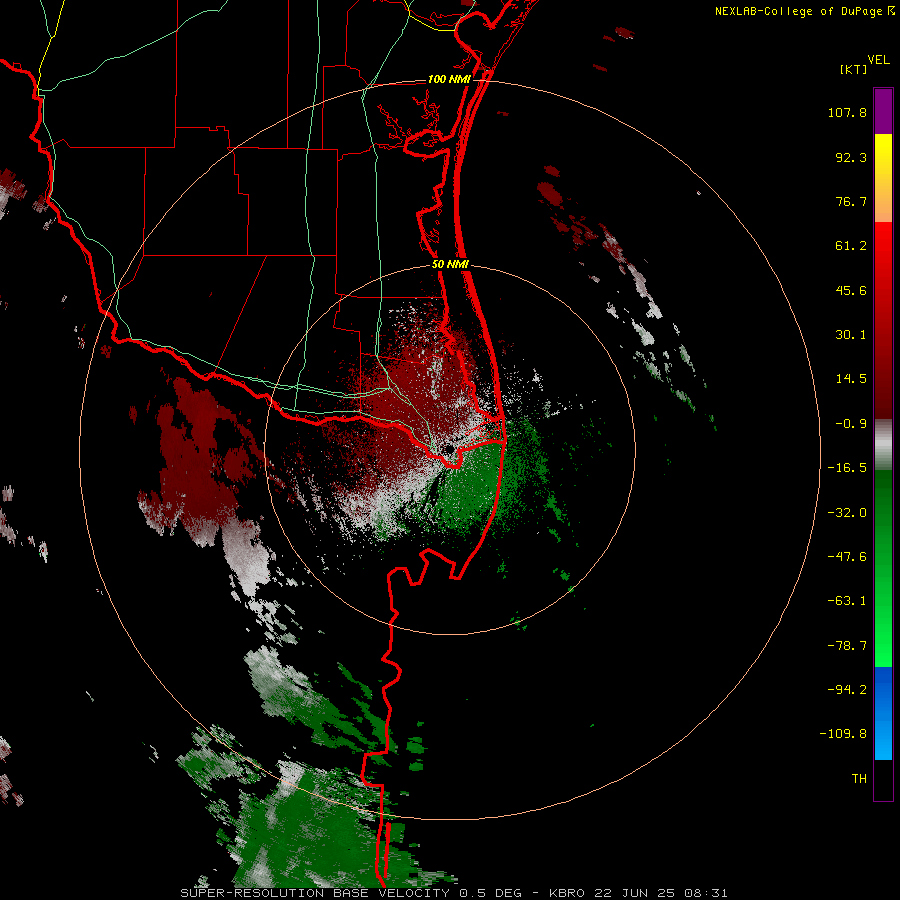Click the -16.5 legend value

pyautogui.click(x=847, y=468)
